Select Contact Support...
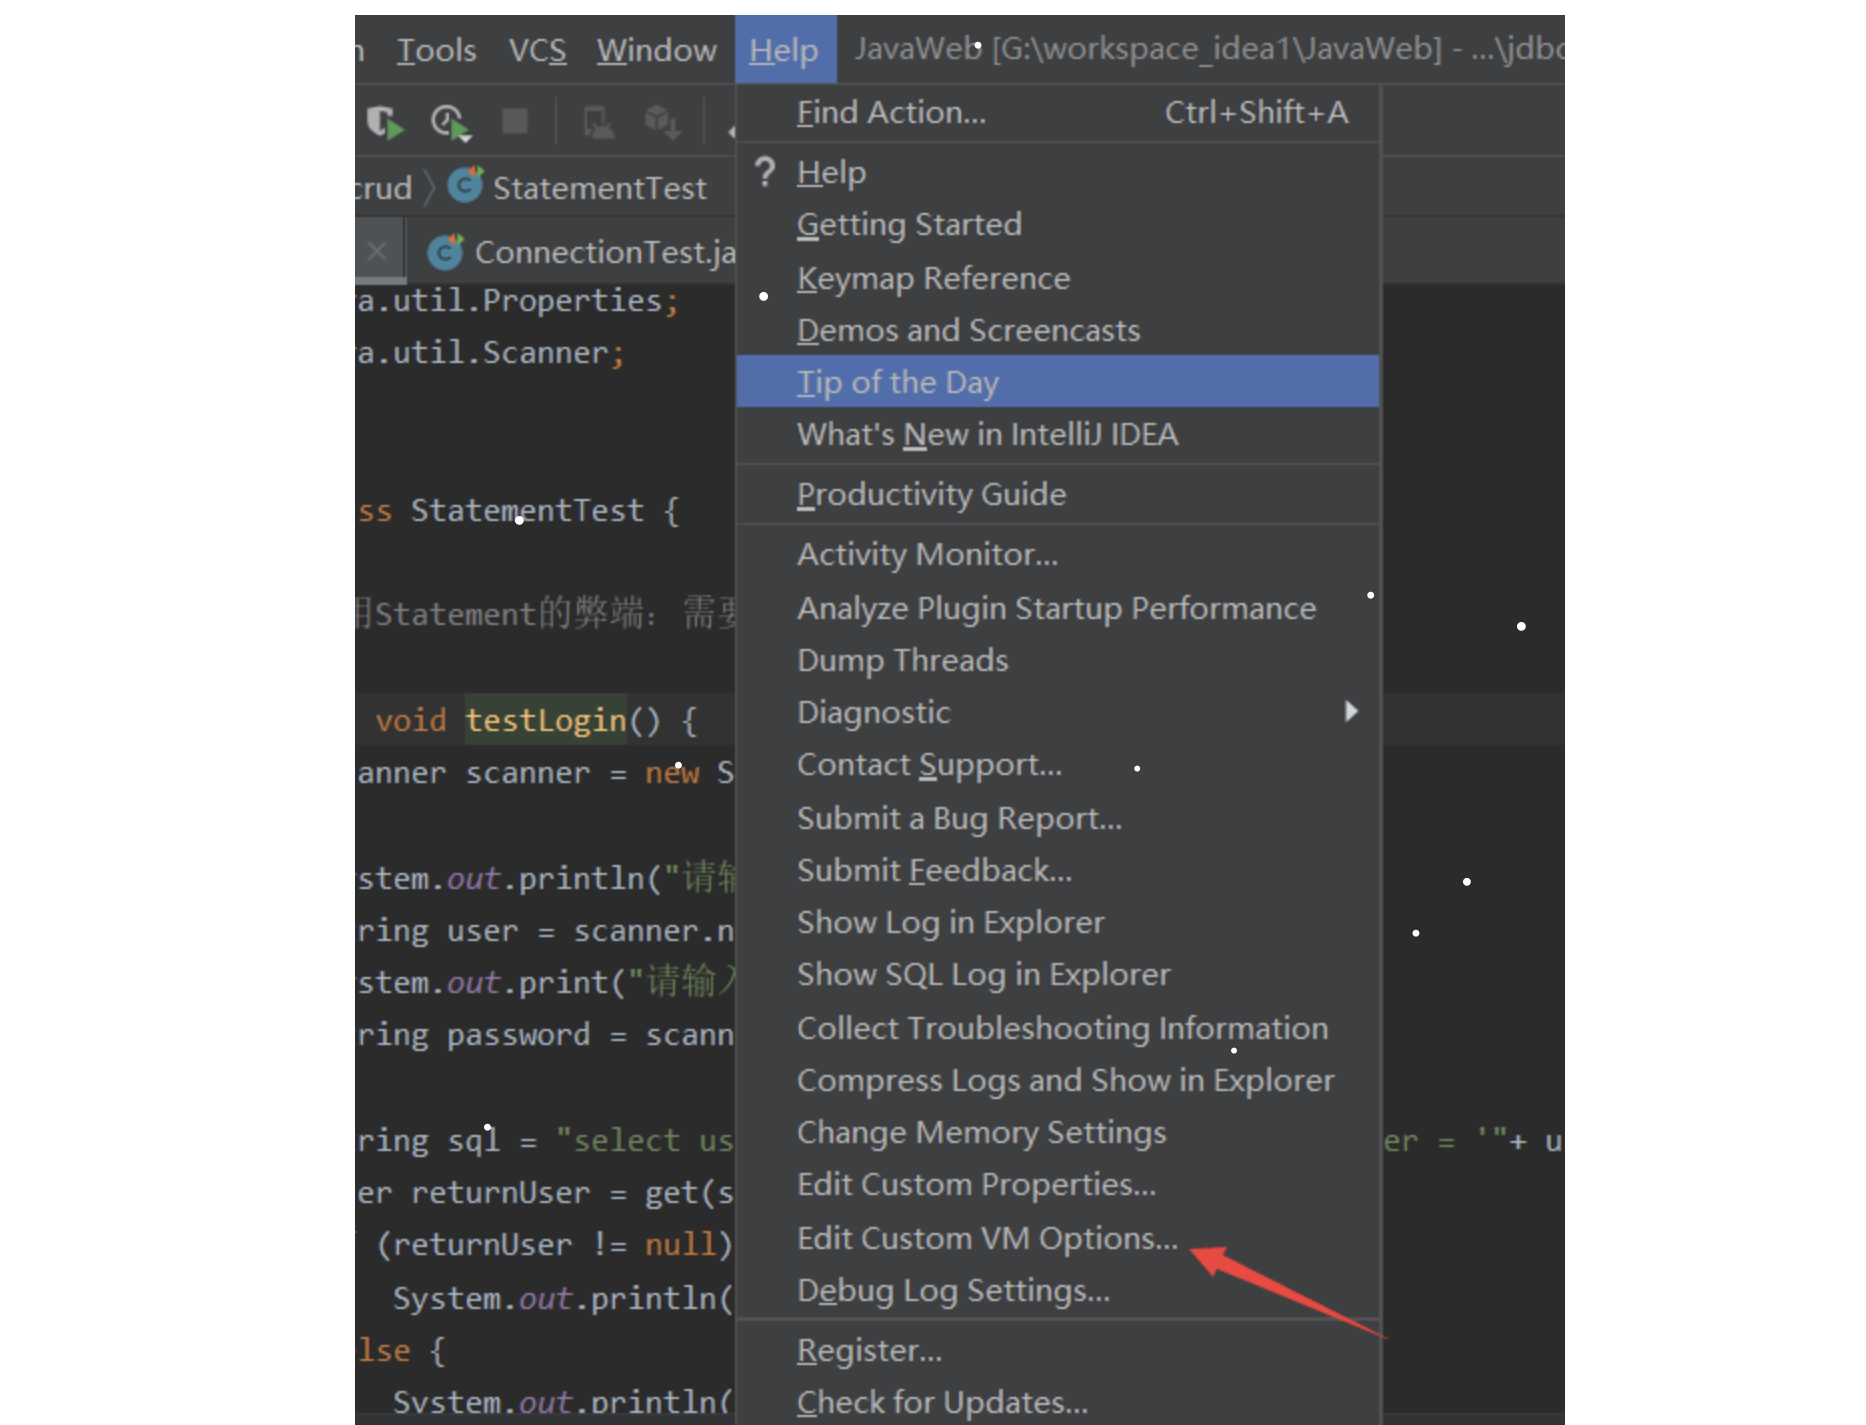The width and height of the screenshot is (1866, 1425). pos(1058,764)
